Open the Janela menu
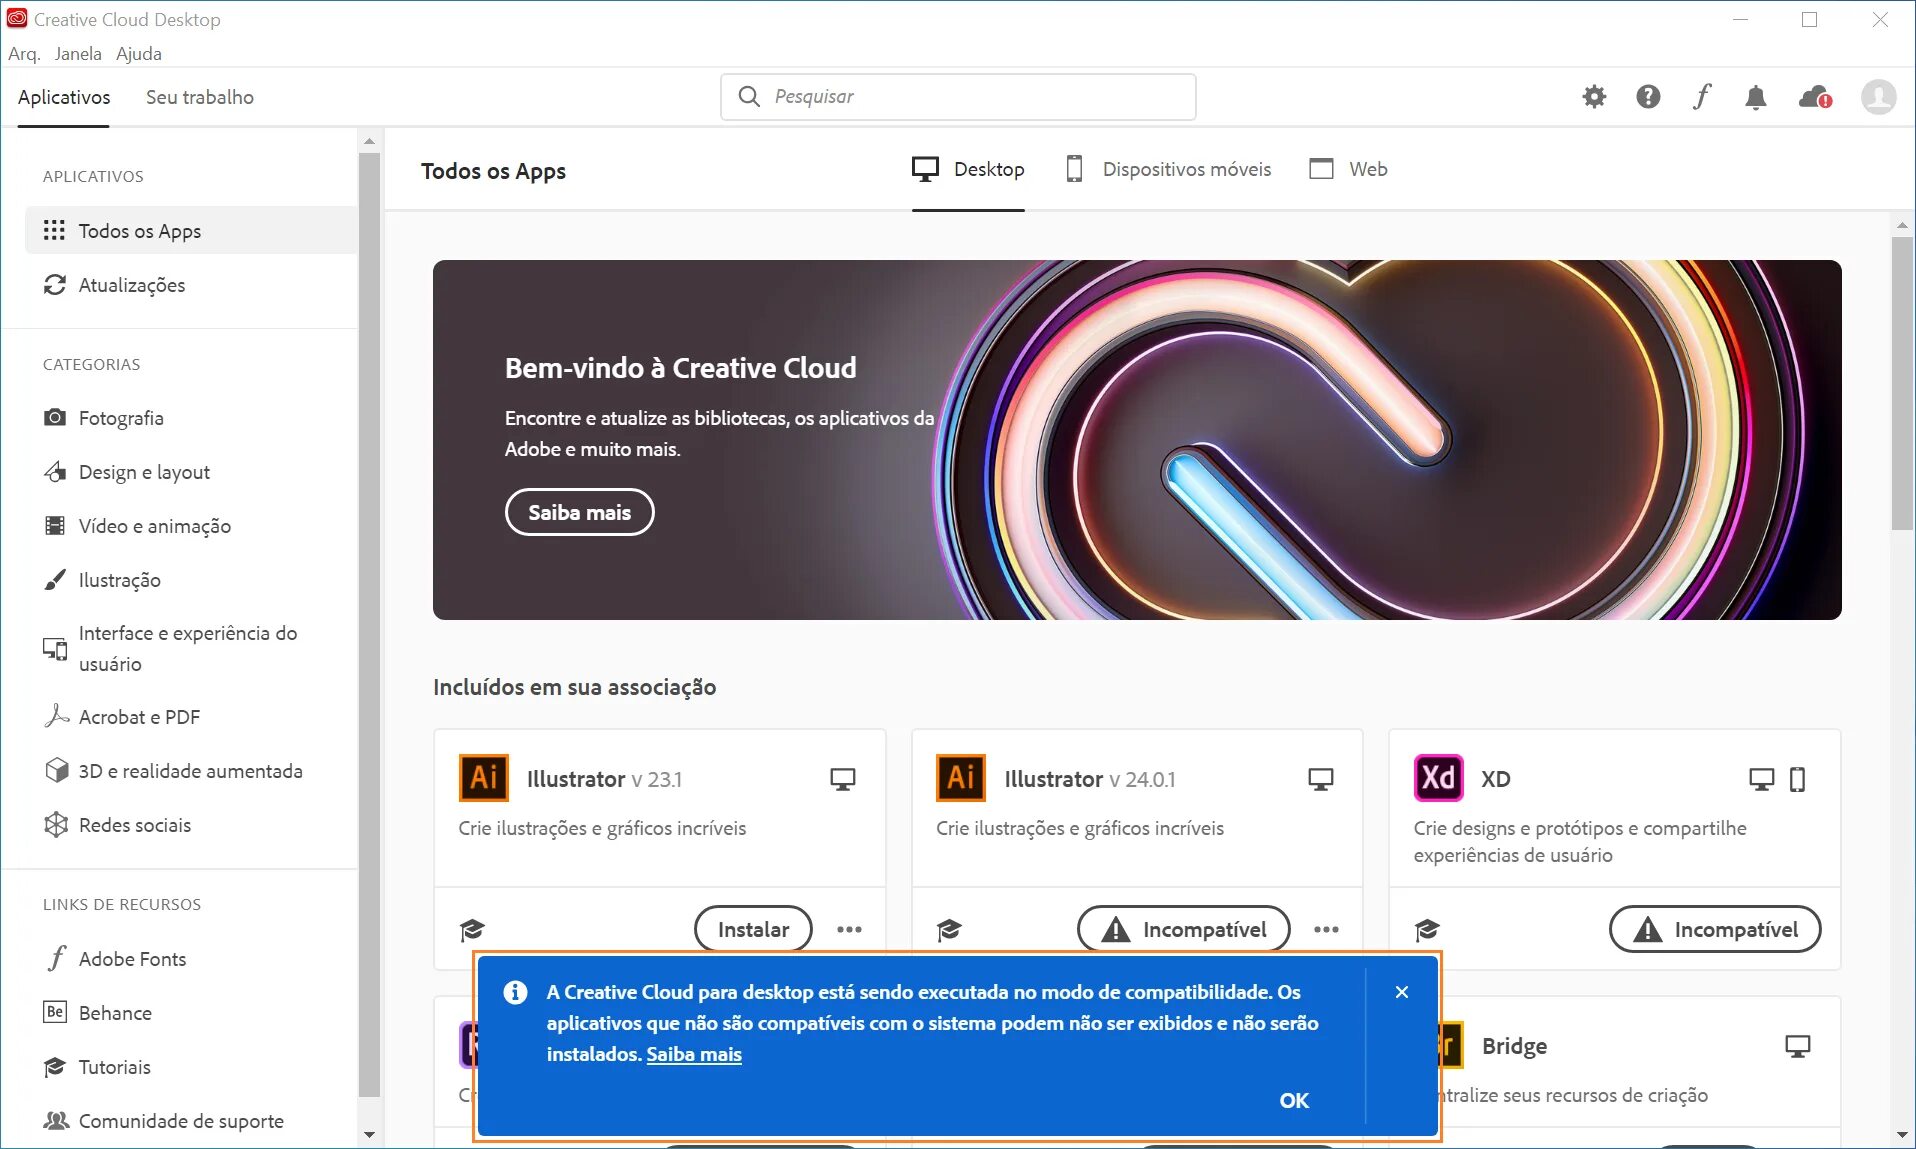Image resolution: width=1916 pixels, height=1149 pixels. (x=78, y=54)
